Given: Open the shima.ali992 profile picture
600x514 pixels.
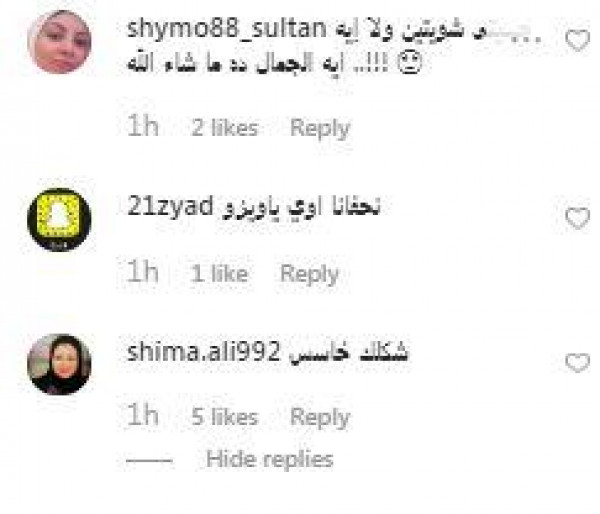Looking at the screenshot, I should tap(60, 364).
